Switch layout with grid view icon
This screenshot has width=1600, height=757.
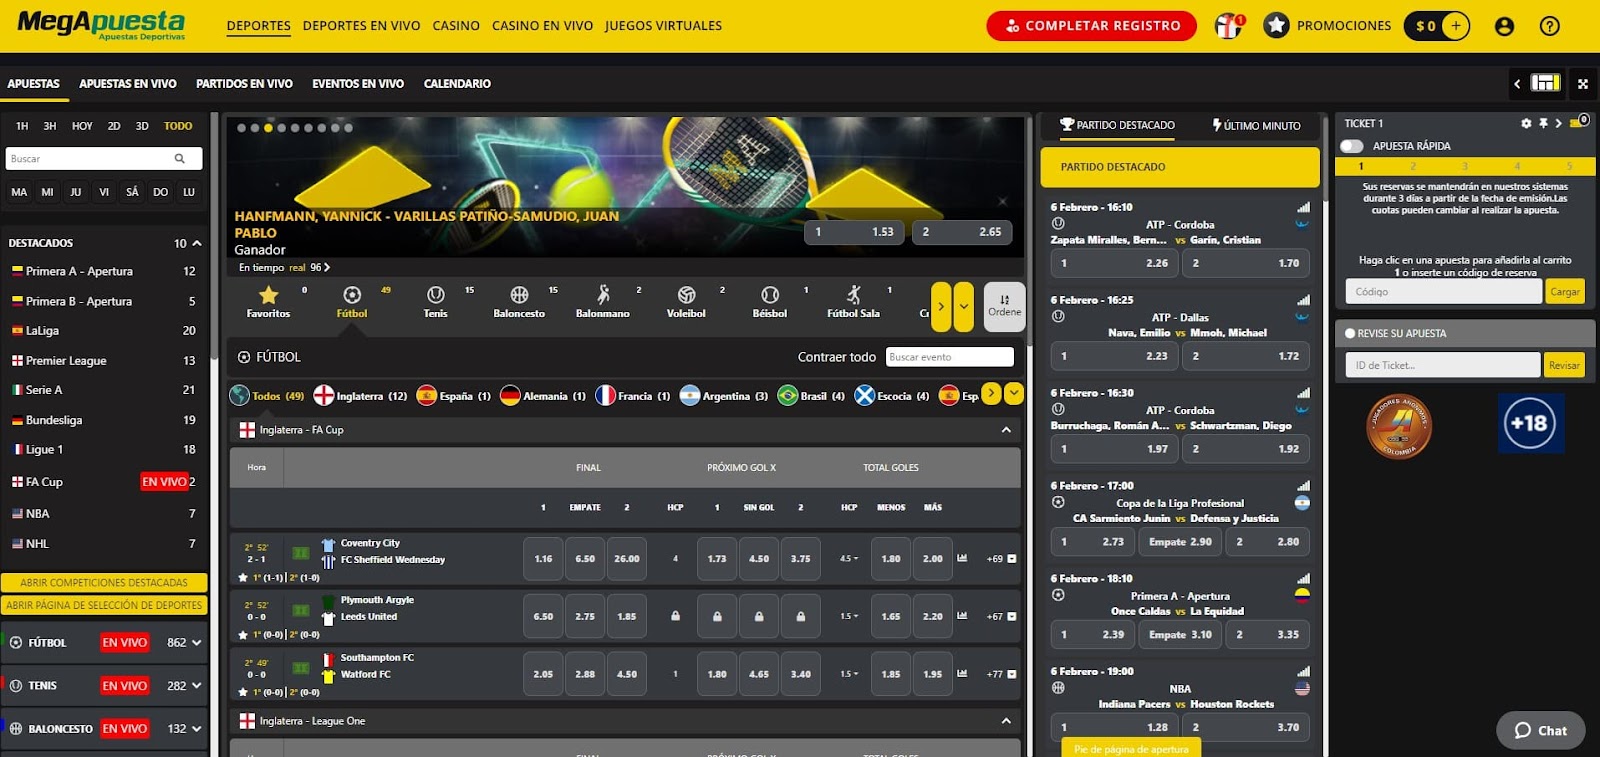[x=1545, y=83]
